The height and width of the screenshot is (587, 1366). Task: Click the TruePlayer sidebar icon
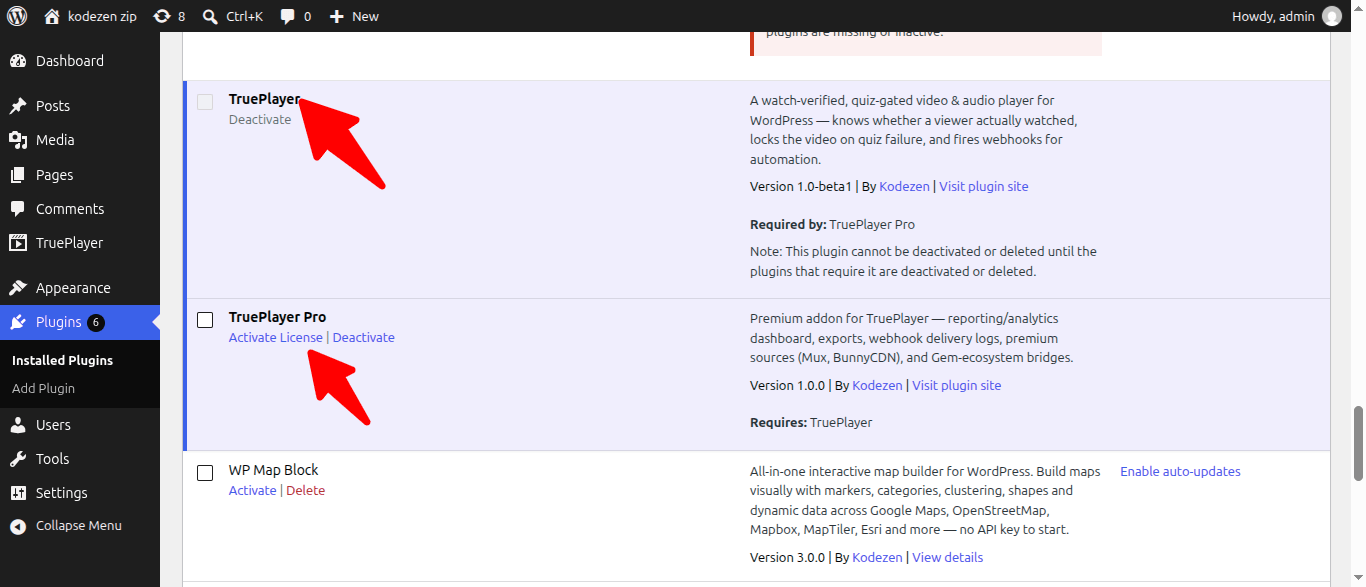point(18,243)
